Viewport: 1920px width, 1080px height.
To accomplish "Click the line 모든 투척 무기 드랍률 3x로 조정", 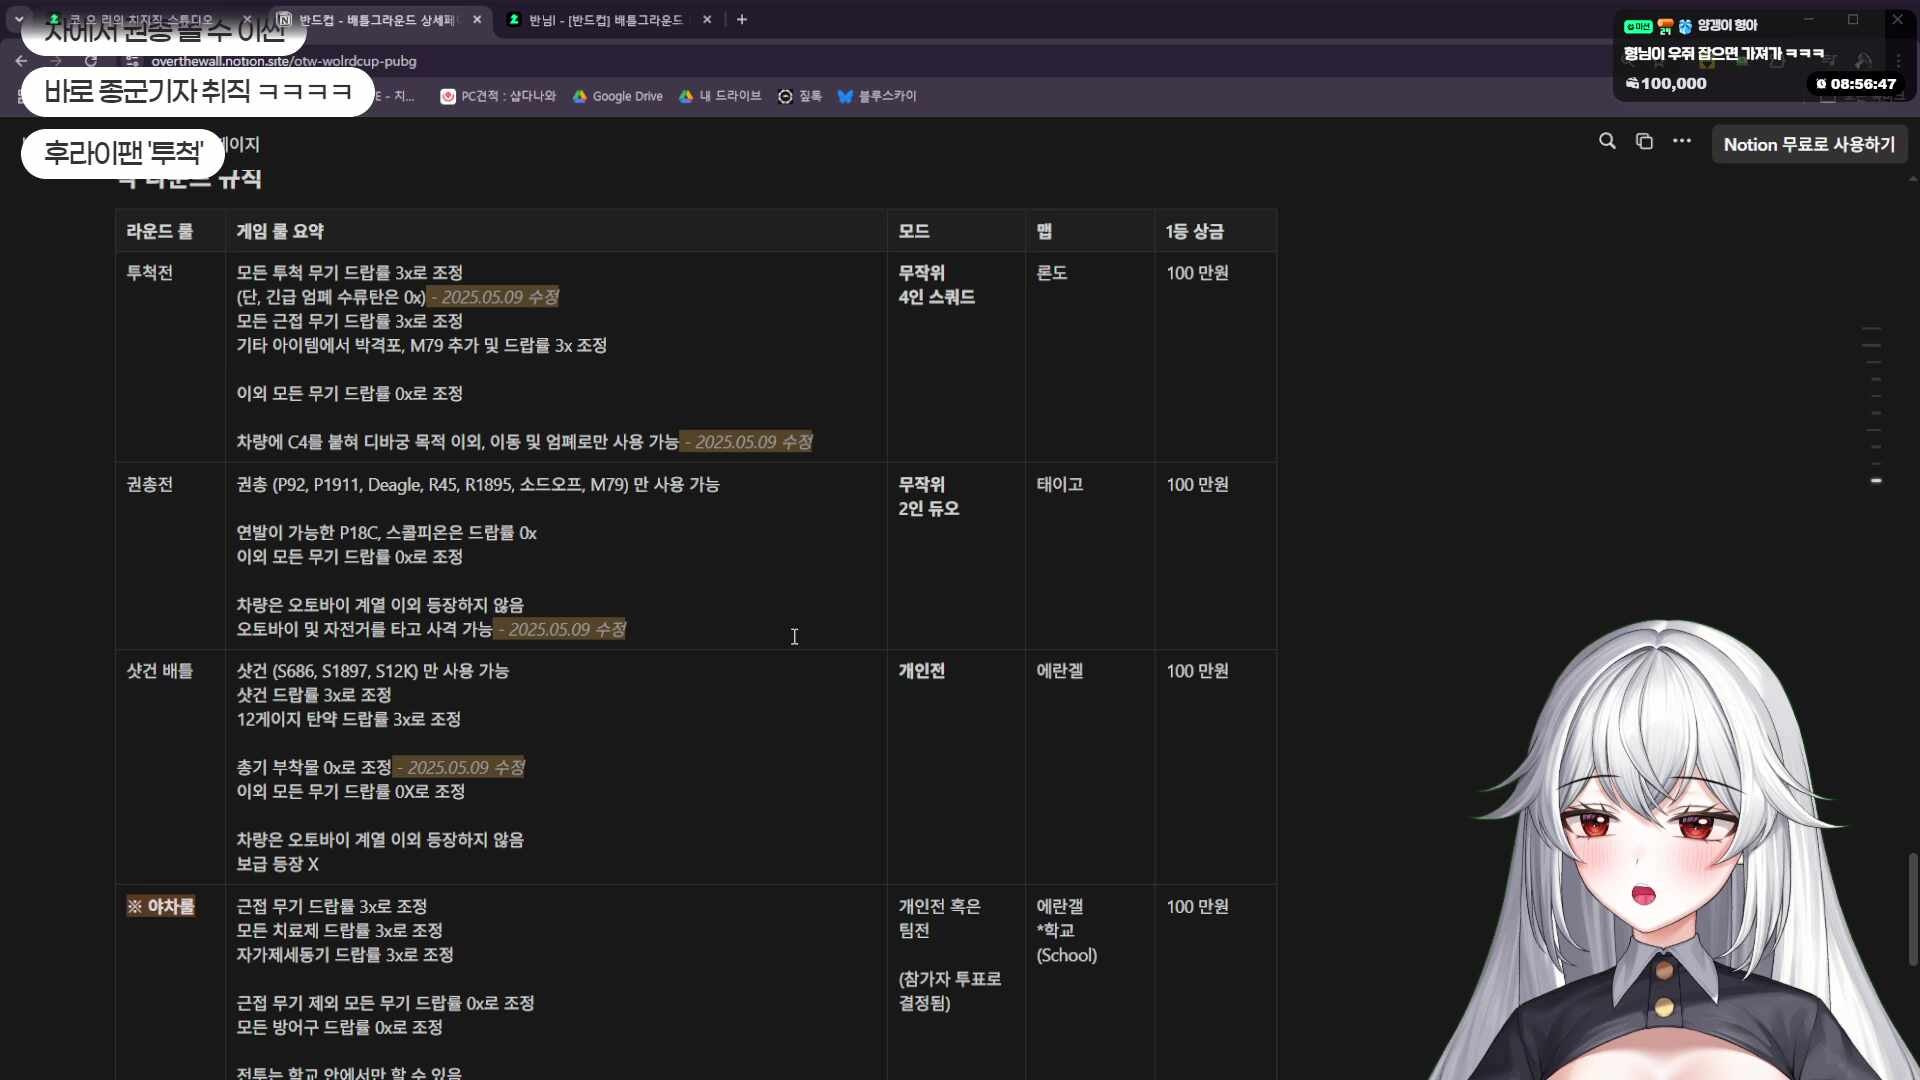I will click(x=350, y=273).
